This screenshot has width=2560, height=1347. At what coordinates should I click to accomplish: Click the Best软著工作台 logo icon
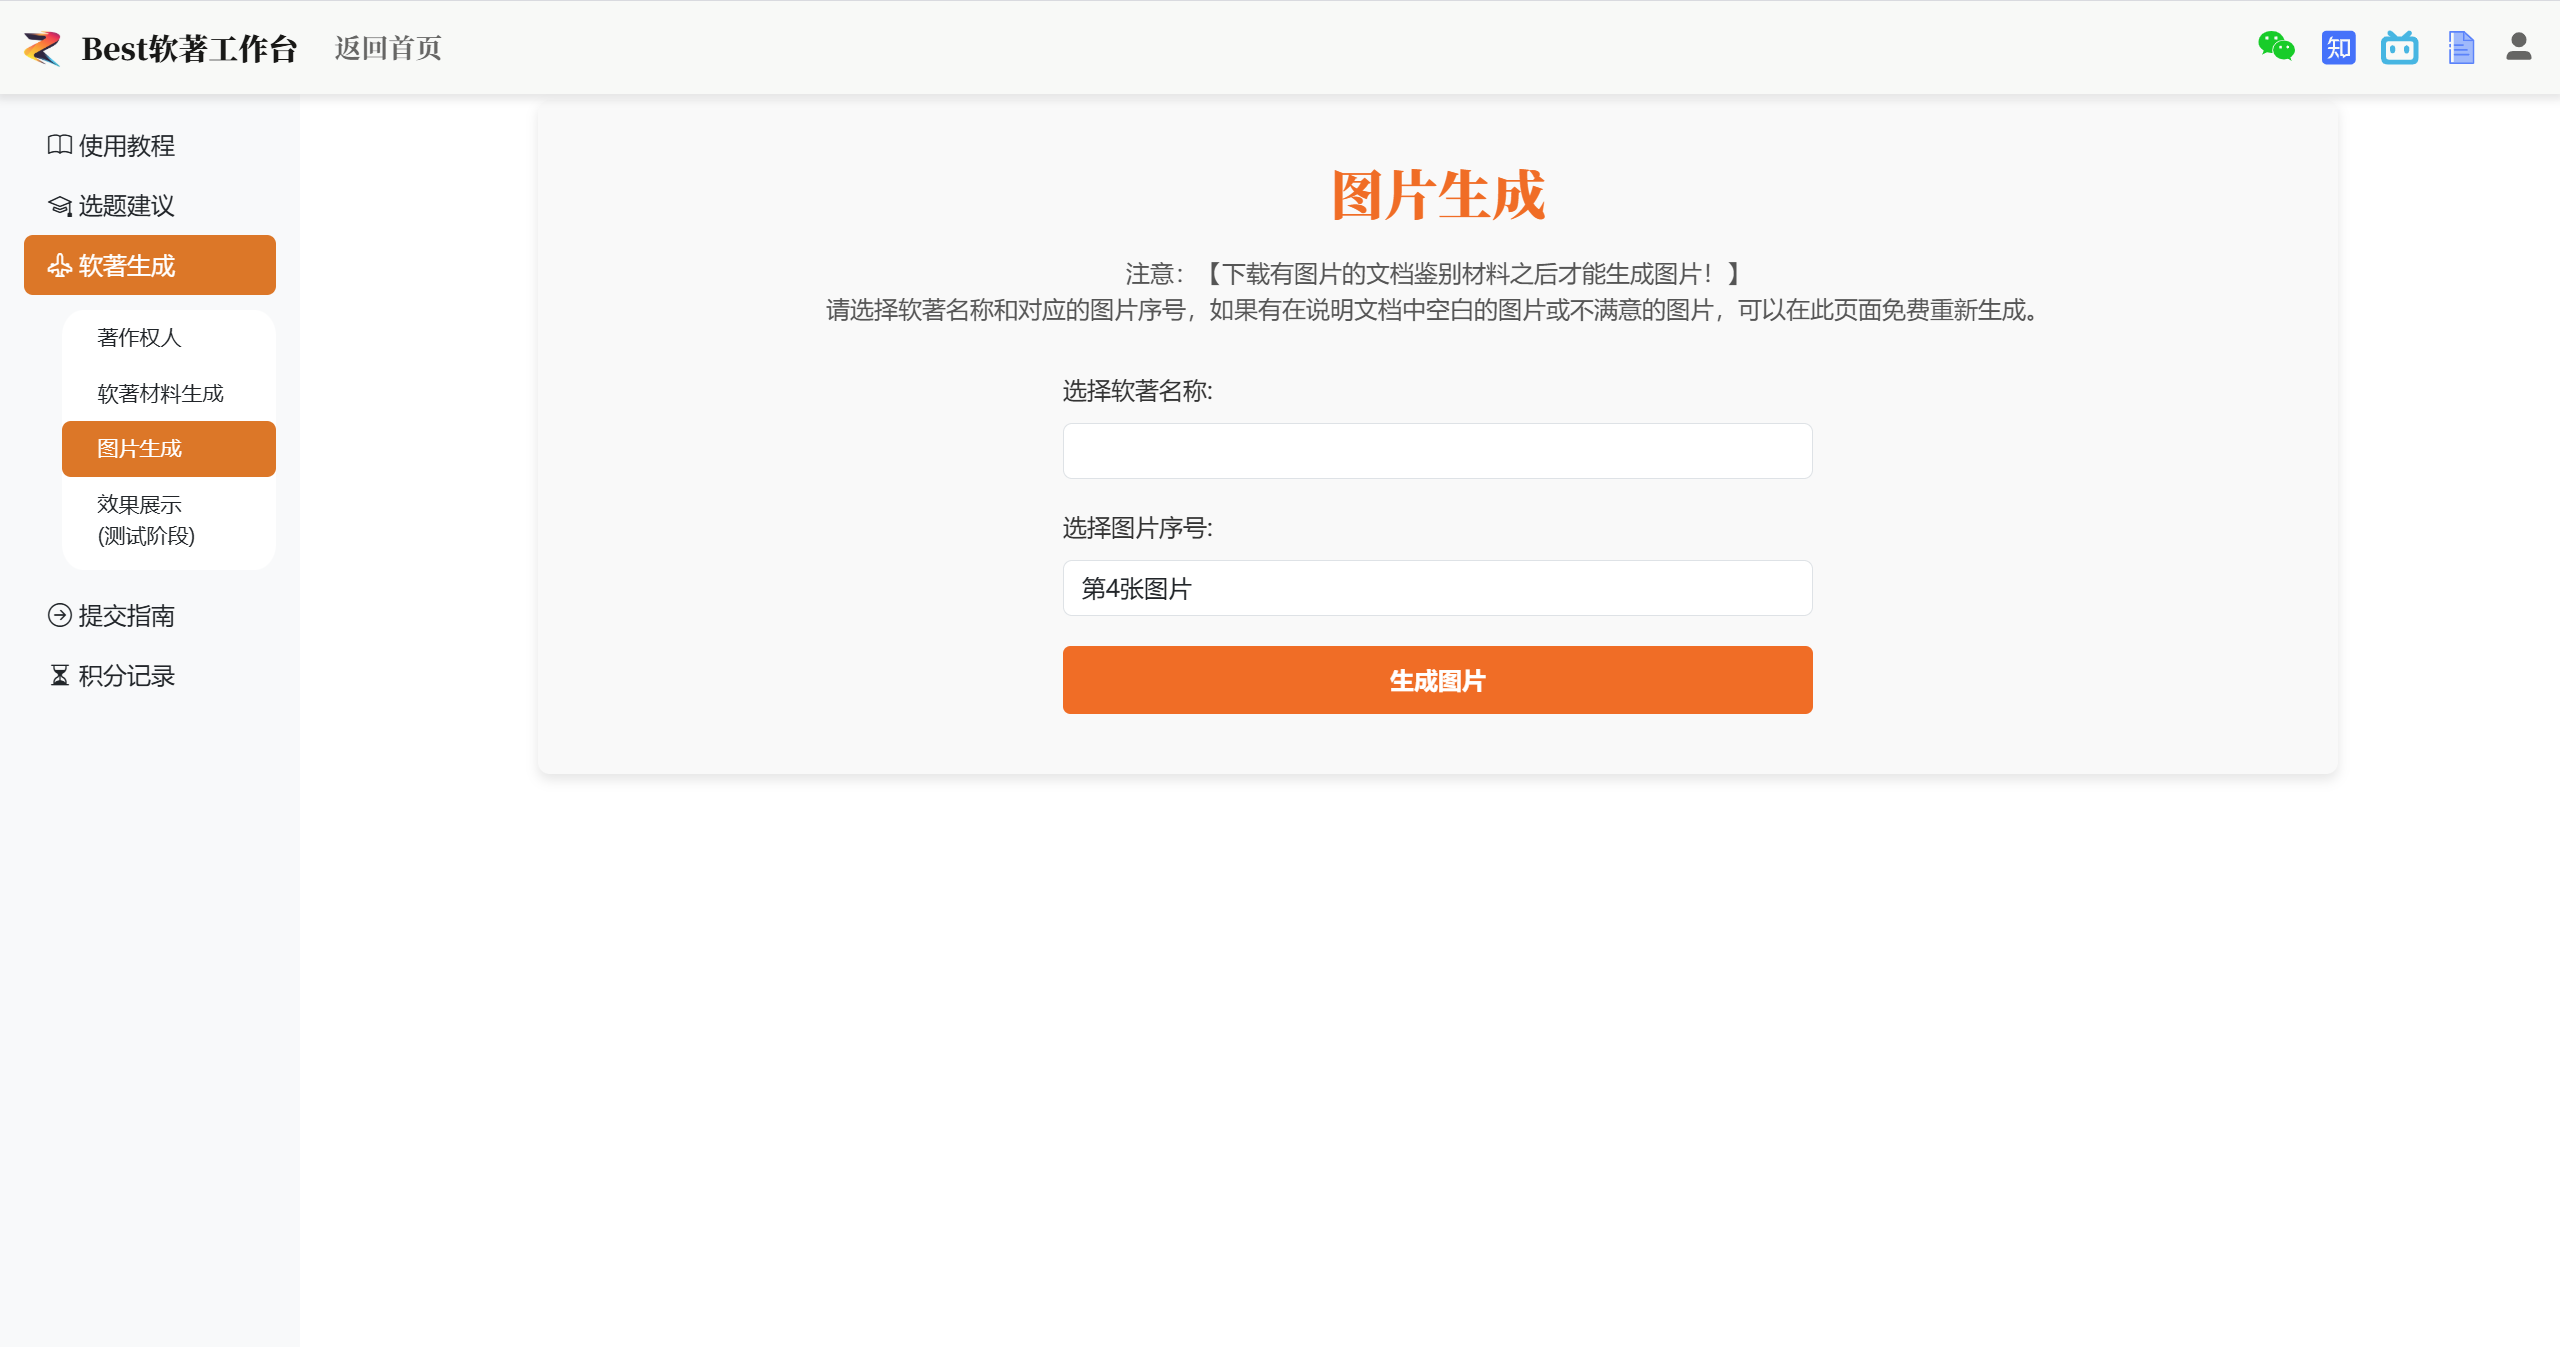[x=42, y=48]
